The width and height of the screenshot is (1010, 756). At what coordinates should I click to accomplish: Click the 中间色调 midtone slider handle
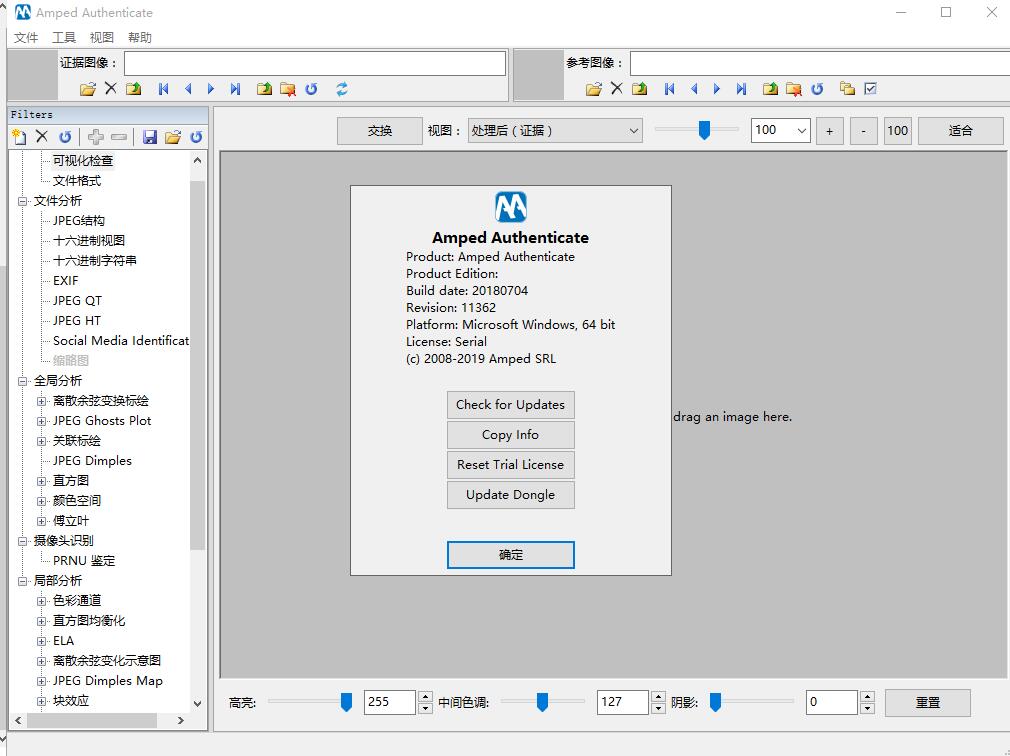click(x=542, y=702)
